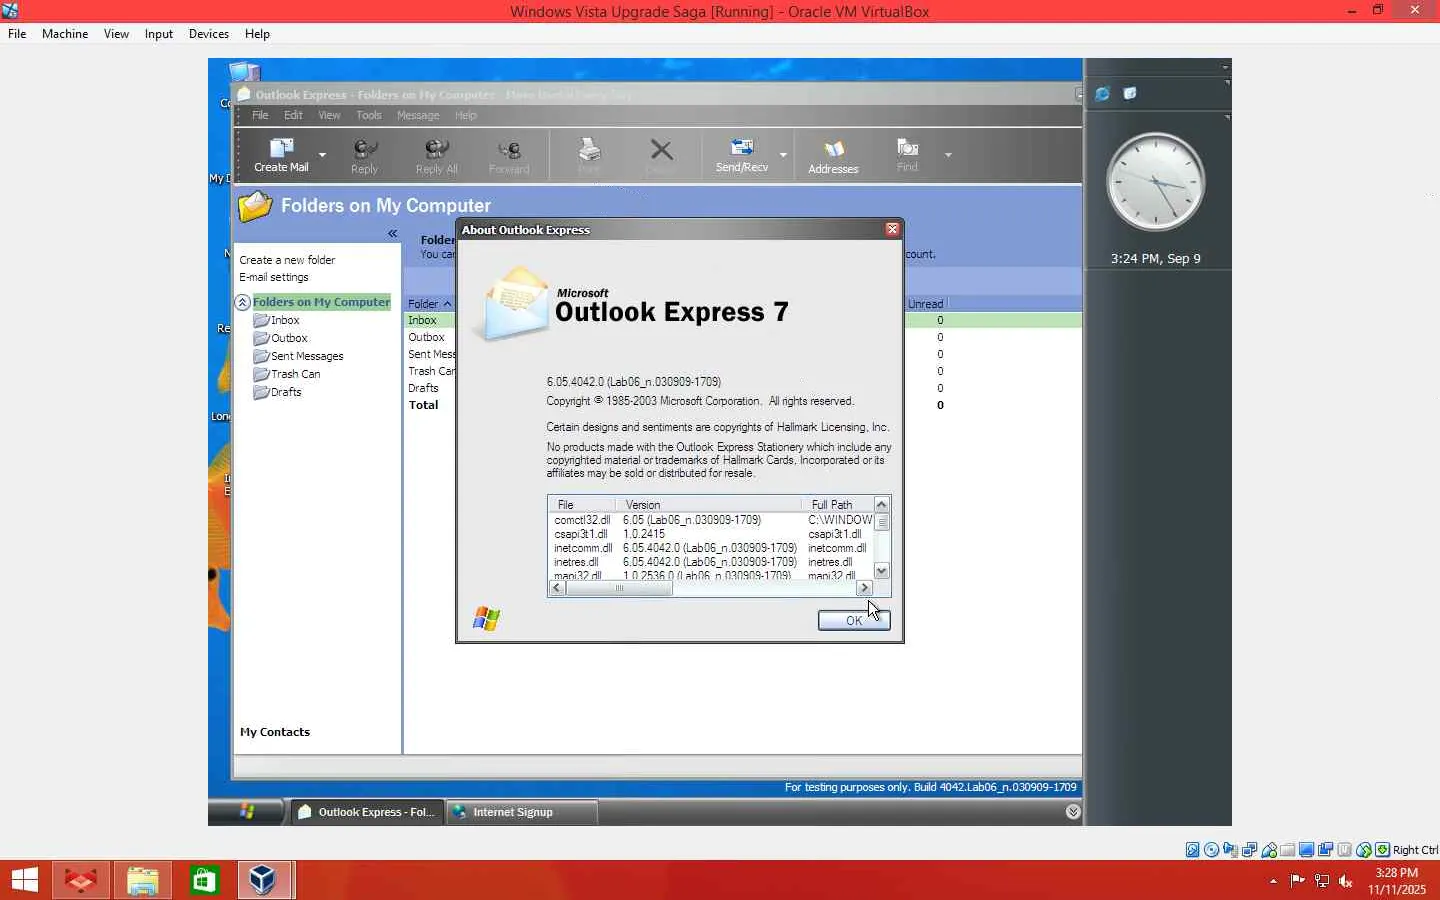Image resolution: width=1440 pixels, height=900 pixels.
Task: Click the file list scroll up arrow
Action: tap(882, 504)
